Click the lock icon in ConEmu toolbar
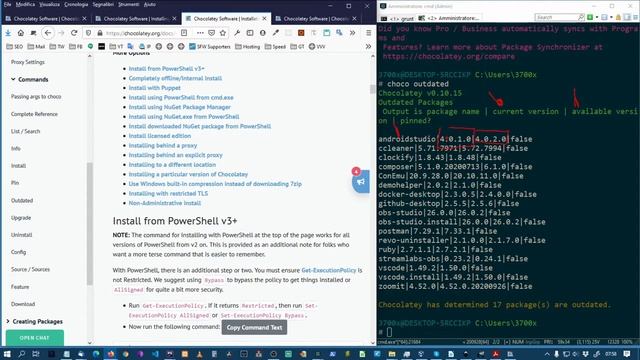The image size is (640, 360). pyautogui.click(x=618, y=17)
